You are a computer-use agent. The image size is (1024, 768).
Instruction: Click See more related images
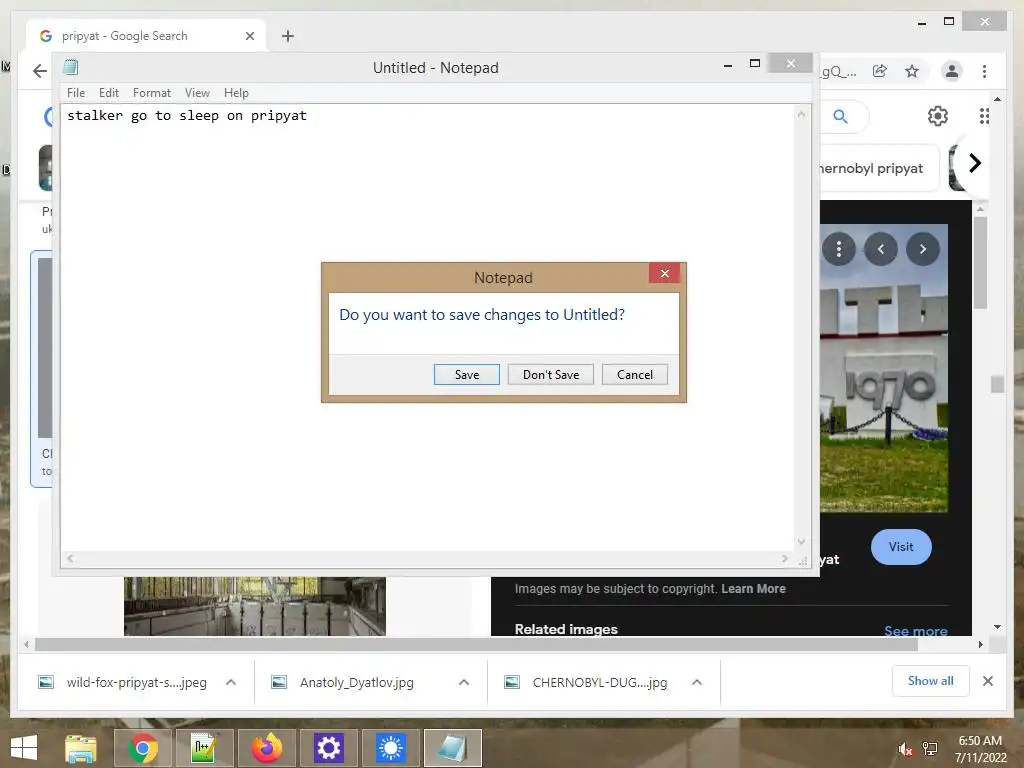[x=916, y=630]
